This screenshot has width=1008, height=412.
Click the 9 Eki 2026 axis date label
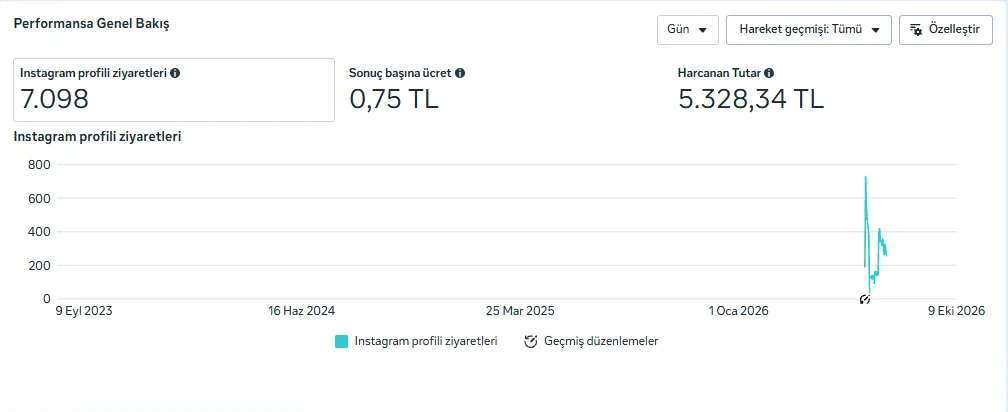click(x=957, y=311)
